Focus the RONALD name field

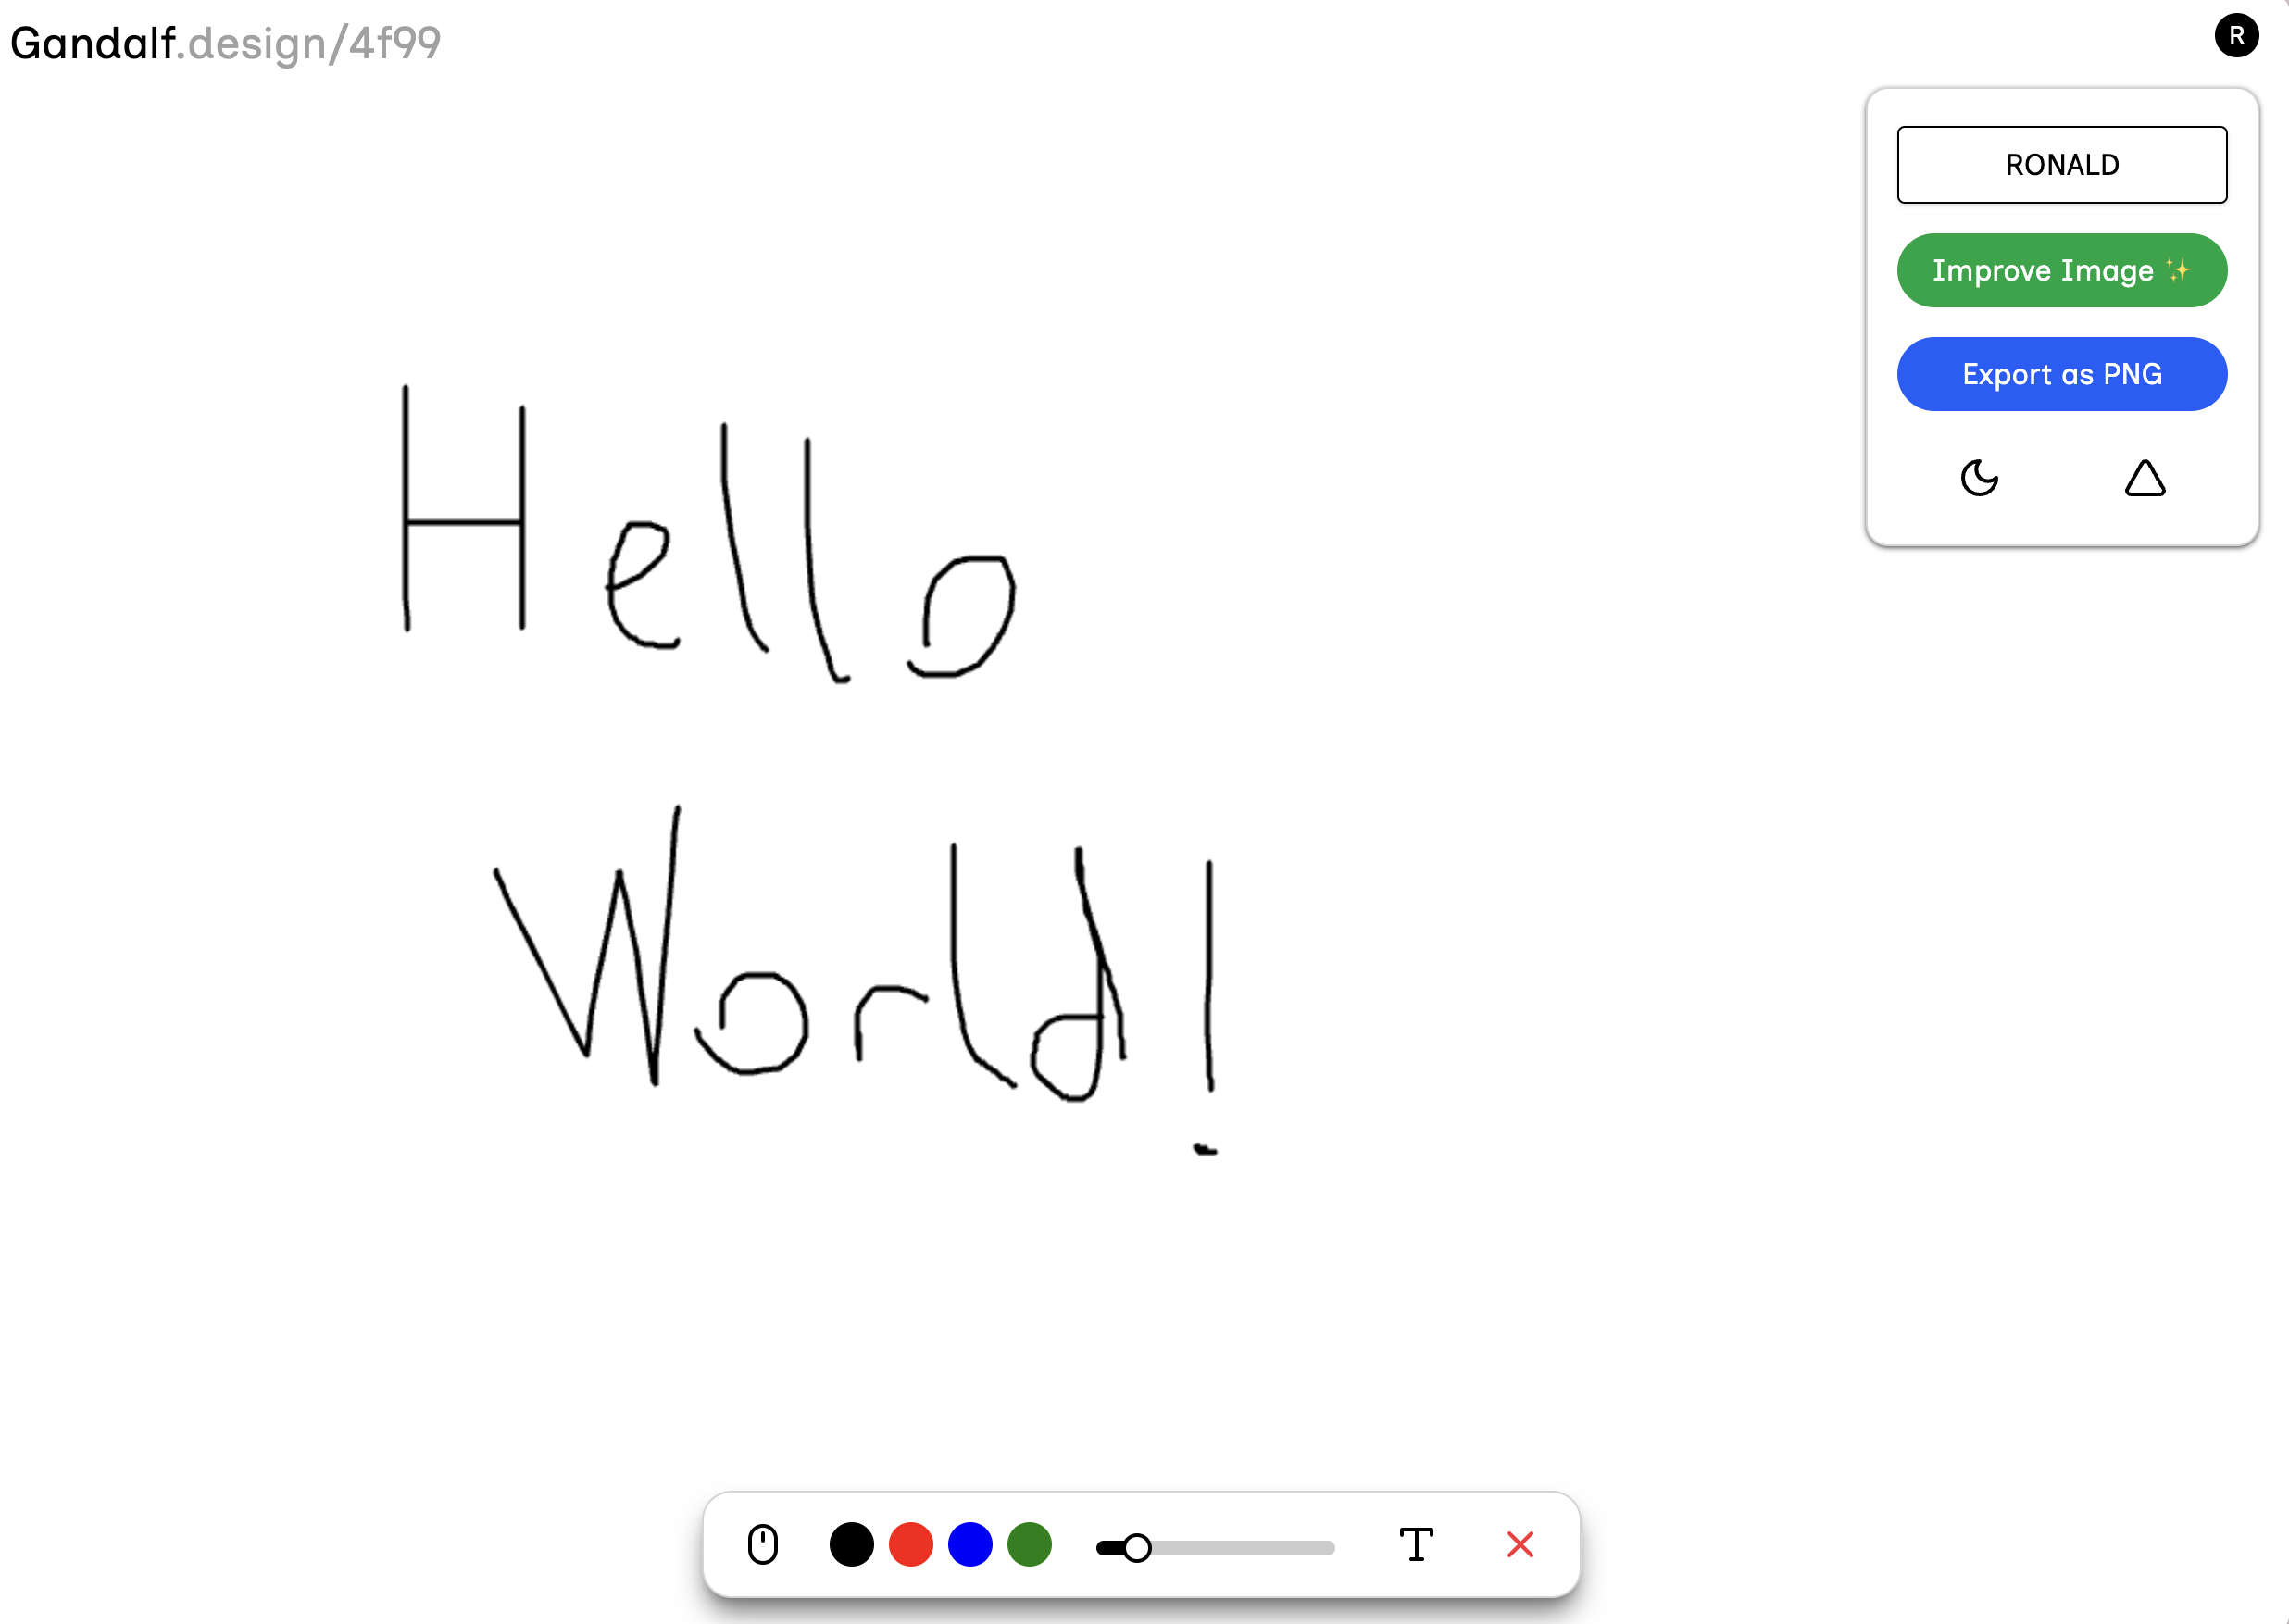coord(2061,165)
